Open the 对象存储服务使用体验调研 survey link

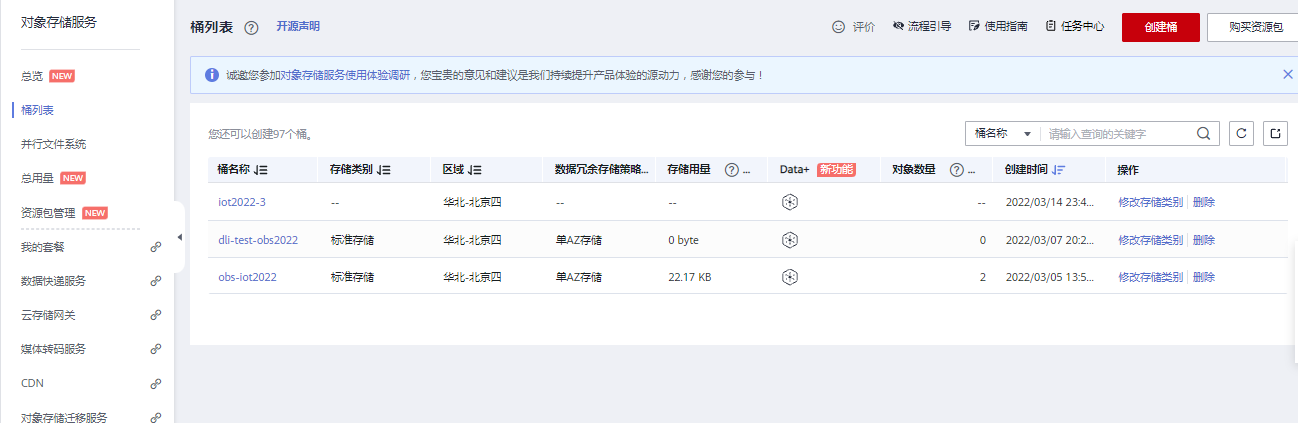(x=345, y=75)
